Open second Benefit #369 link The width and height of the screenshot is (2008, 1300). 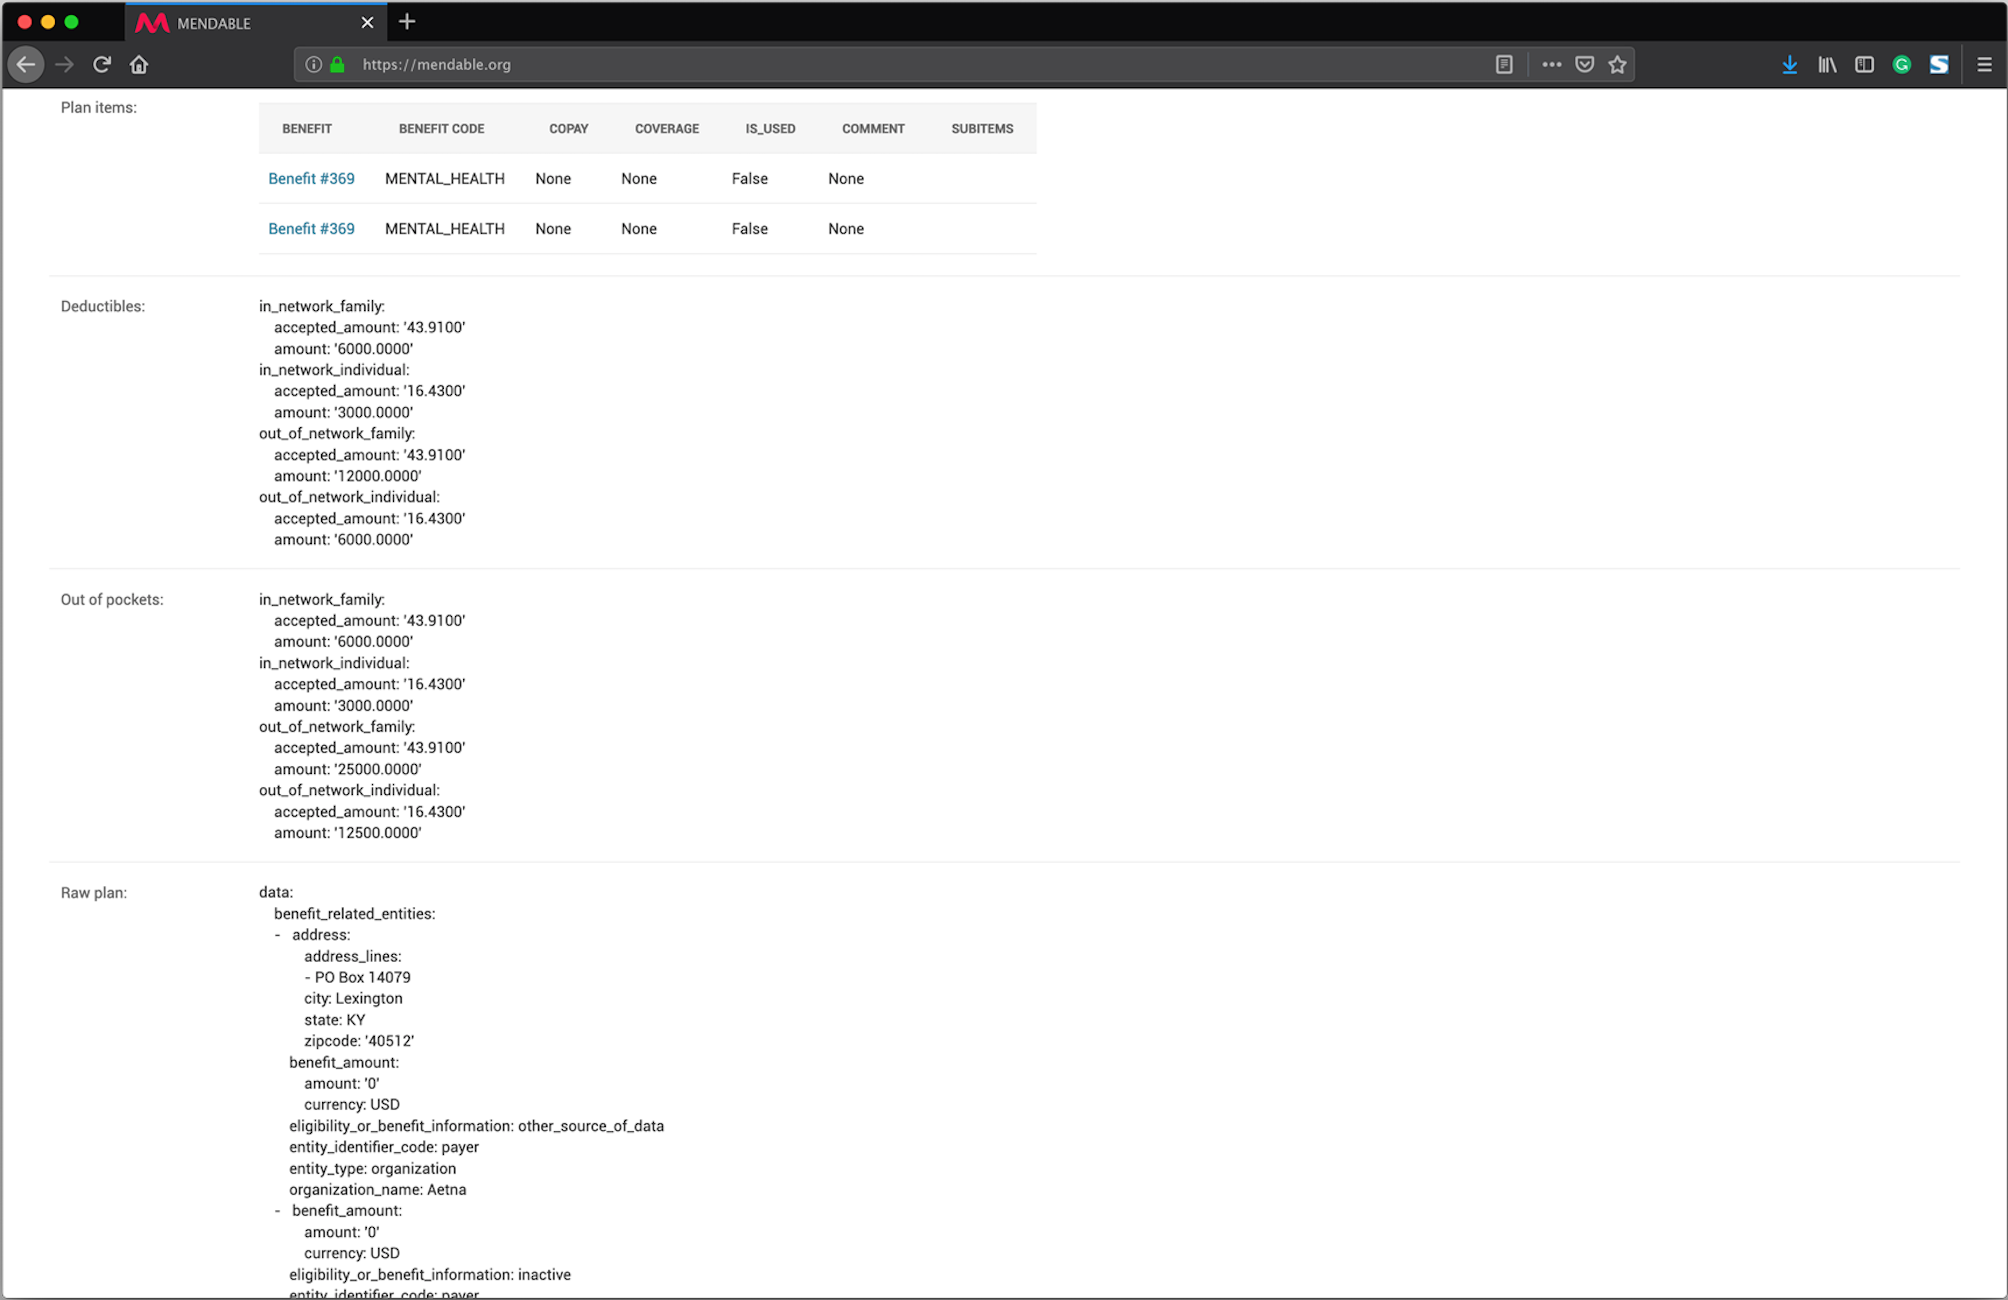(x=311, y=229)
